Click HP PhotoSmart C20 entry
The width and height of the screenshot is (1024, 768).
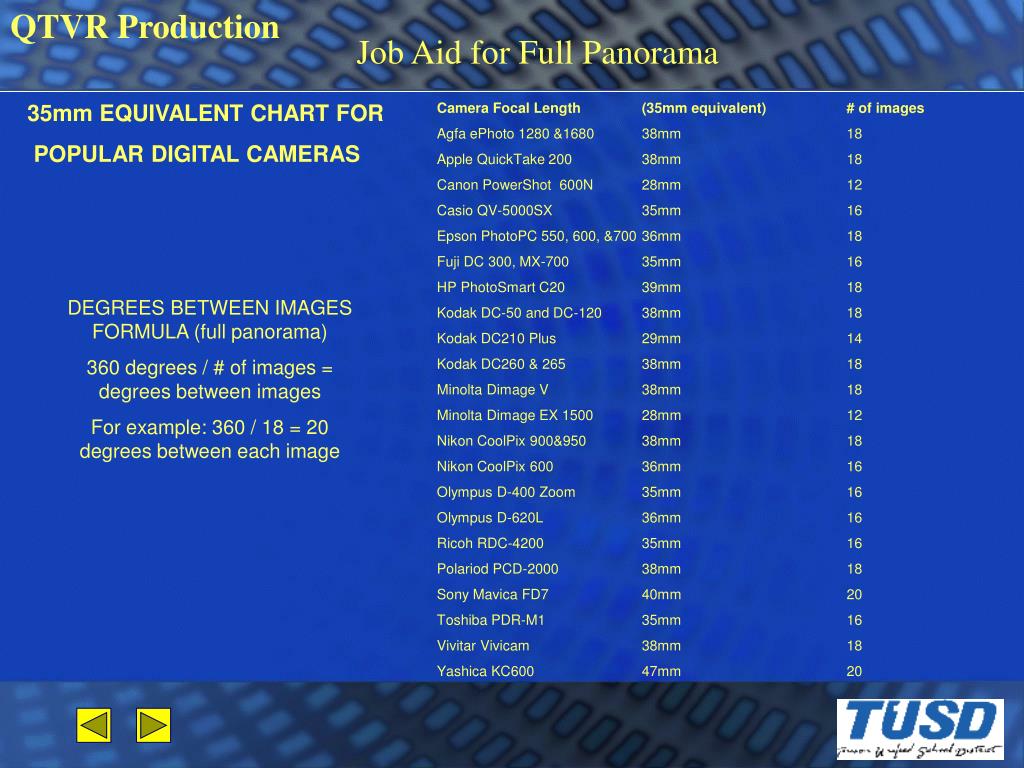pyautogui.click(x=501, y=287)
